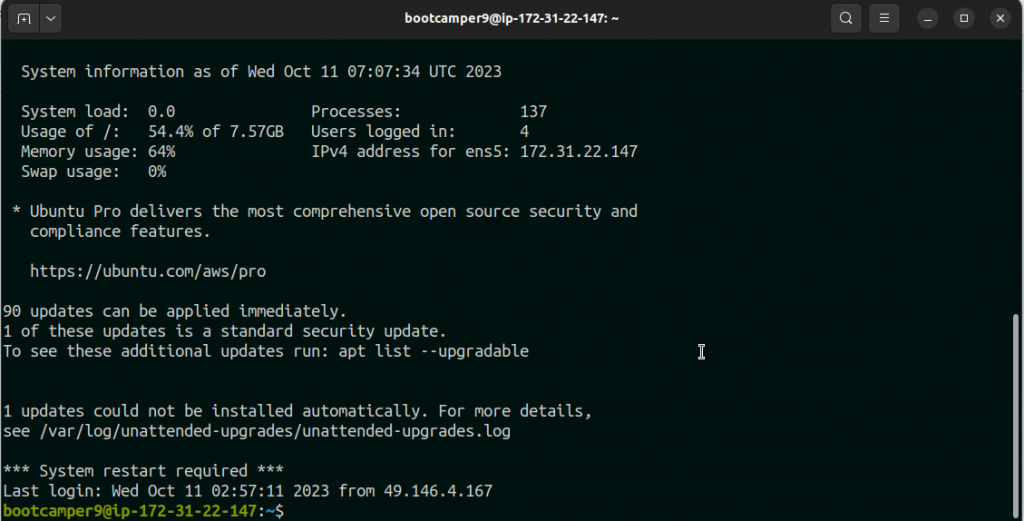Viewport: 1024px width, 521px height.
Task: Open the https://ubuntu.com/aws/pro link
Action: pyautogui.click(x=148, y=271)
